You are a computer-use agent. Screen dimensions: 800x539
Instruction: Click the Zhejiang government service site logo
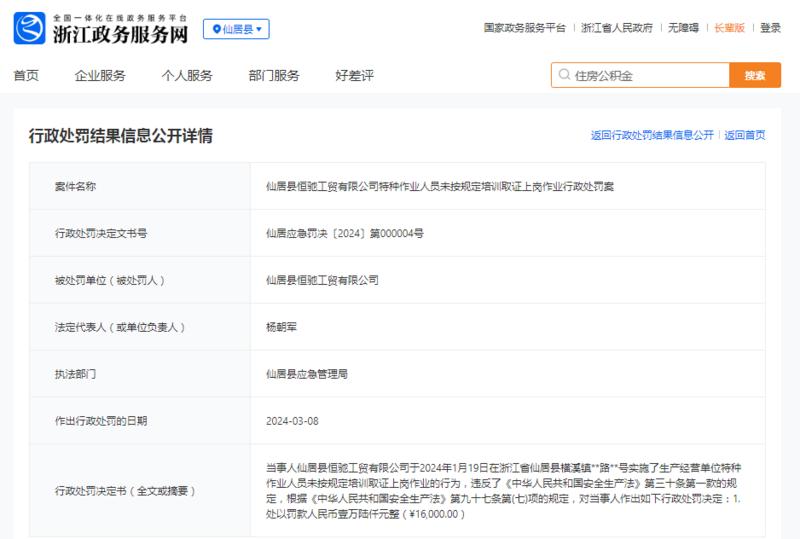pos(30,29)
